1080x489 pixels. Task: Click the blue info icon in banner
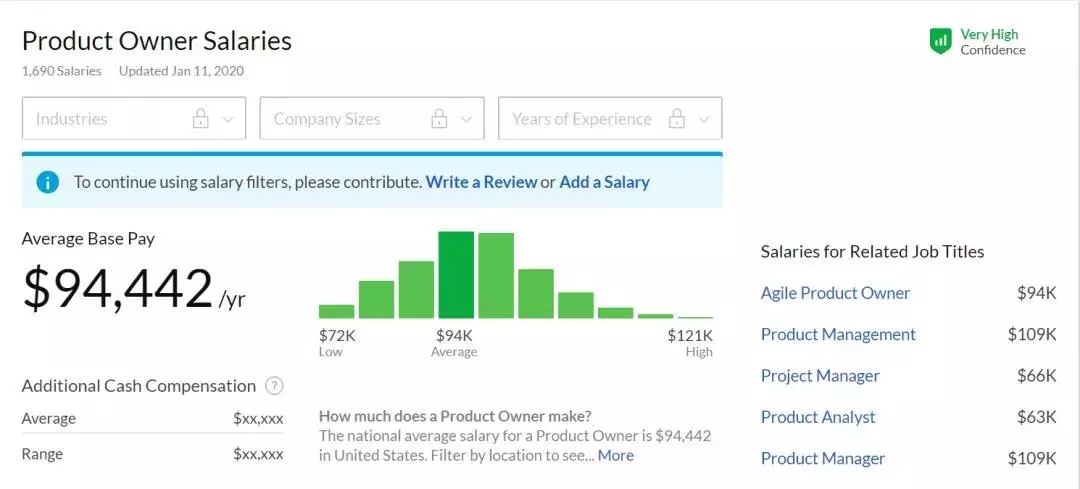48,182
